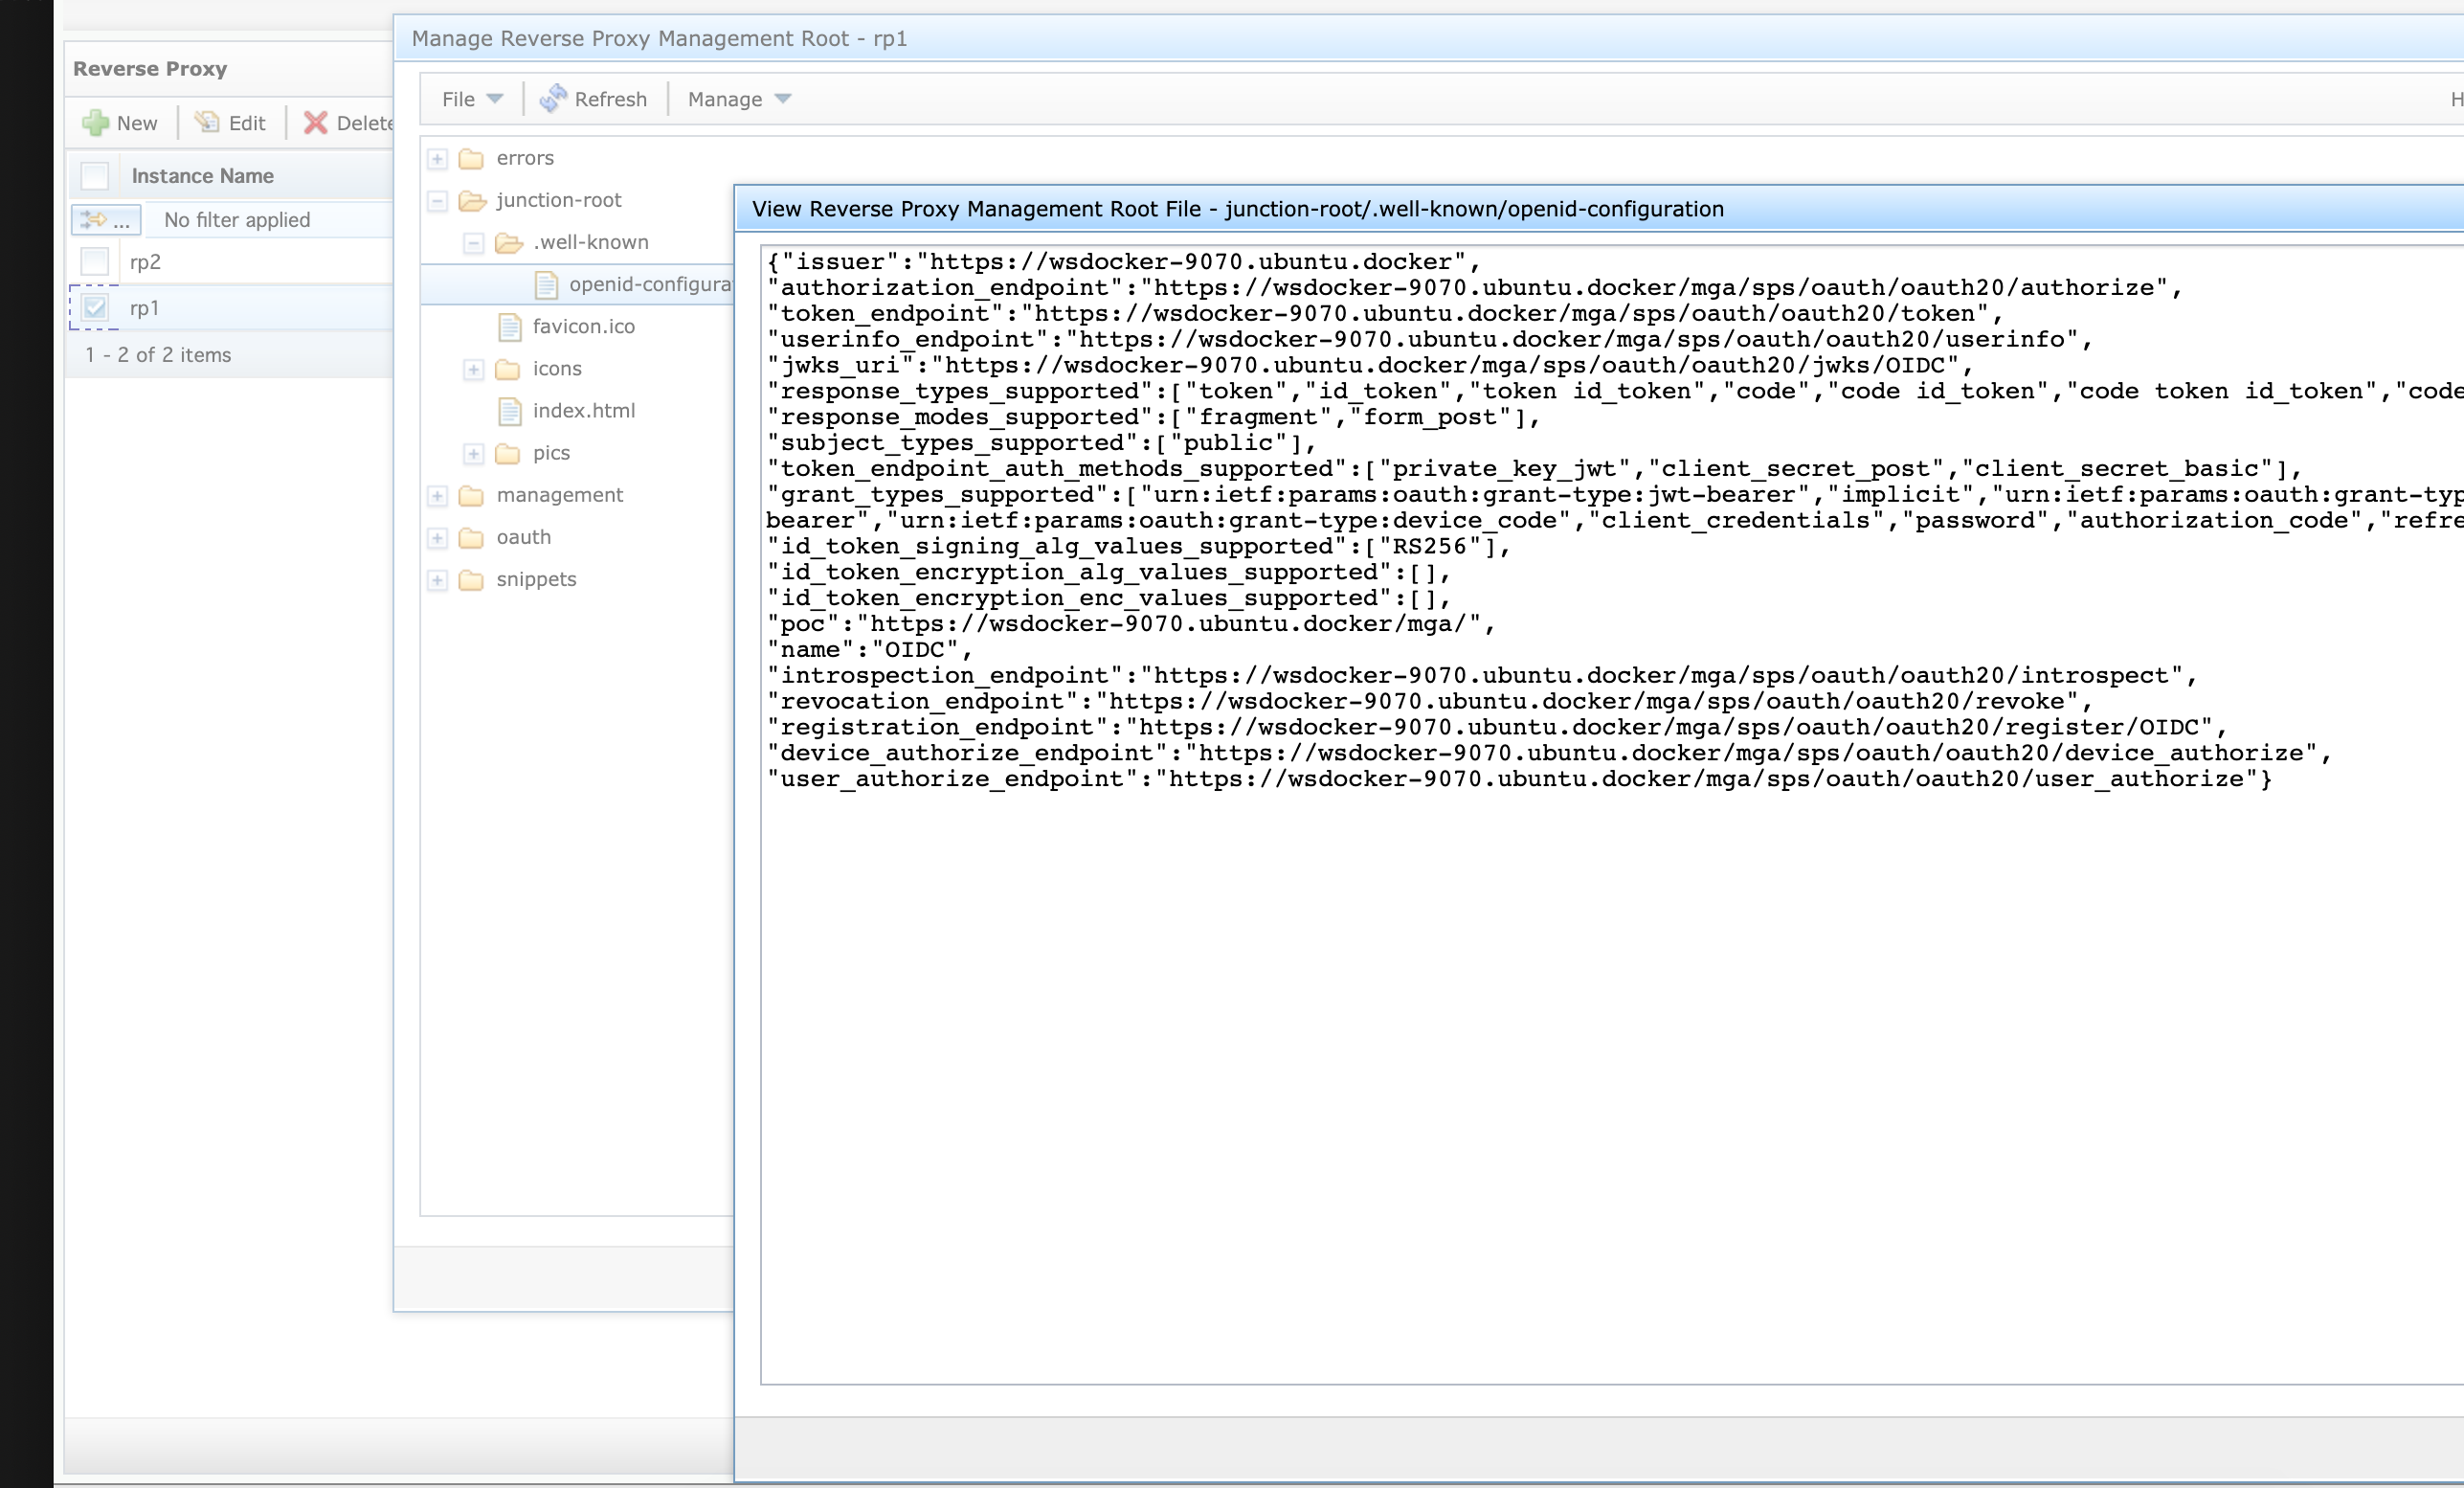The height and width of the screenshot is (1488, 2464).
Task: Select the oauth folder label
Action: pyautogui.click(x=523, y=538)
